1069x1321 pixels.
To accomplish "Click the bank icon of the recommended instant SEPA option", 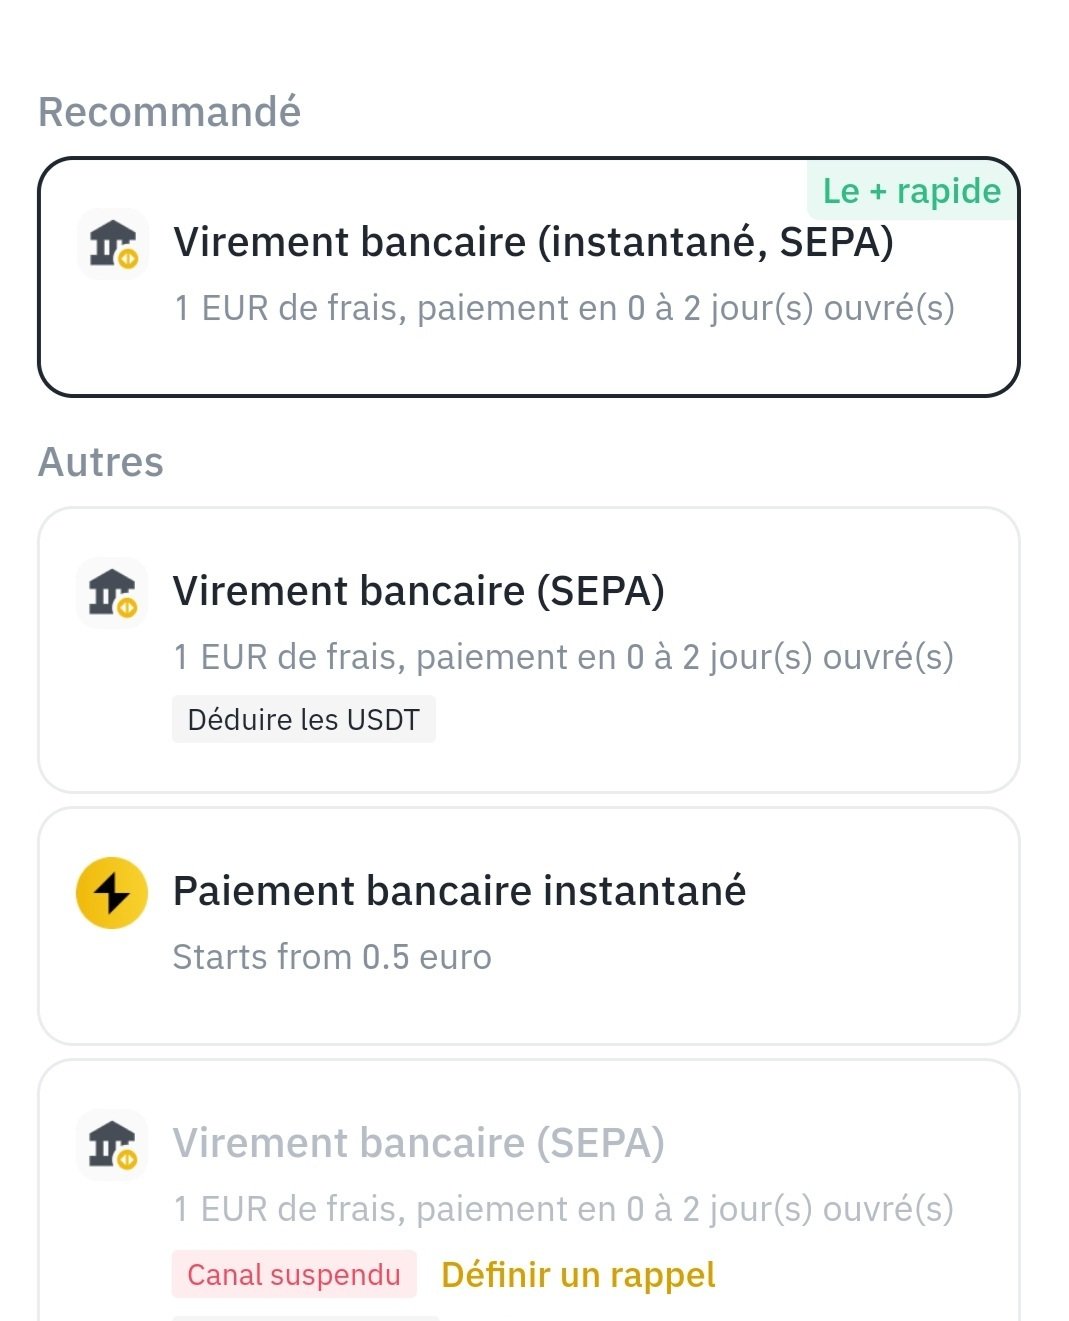I will 113,243.
